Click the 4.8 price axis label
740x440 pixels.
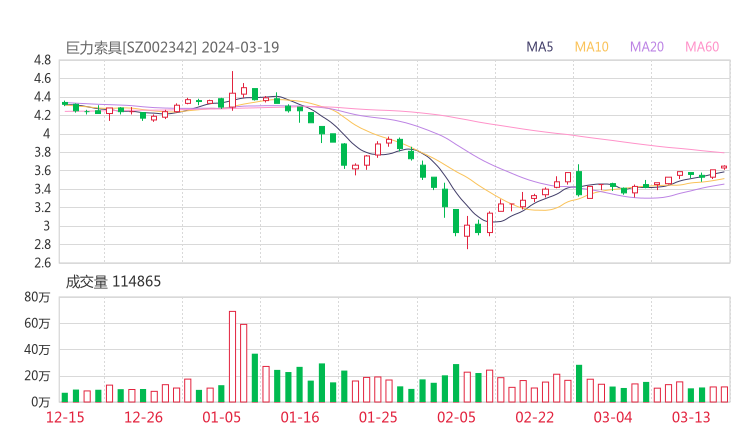[42, 60]
